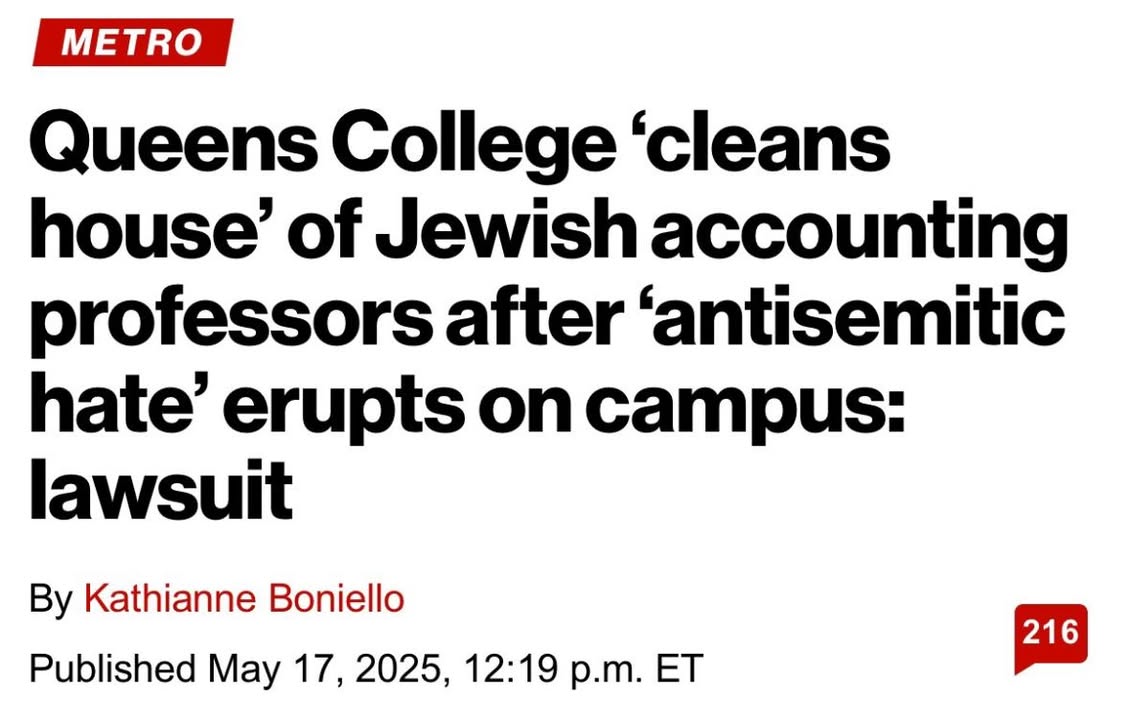Click the word 'house' in the headline
This screenshot has width=1130, height=720.
[141, 230]
